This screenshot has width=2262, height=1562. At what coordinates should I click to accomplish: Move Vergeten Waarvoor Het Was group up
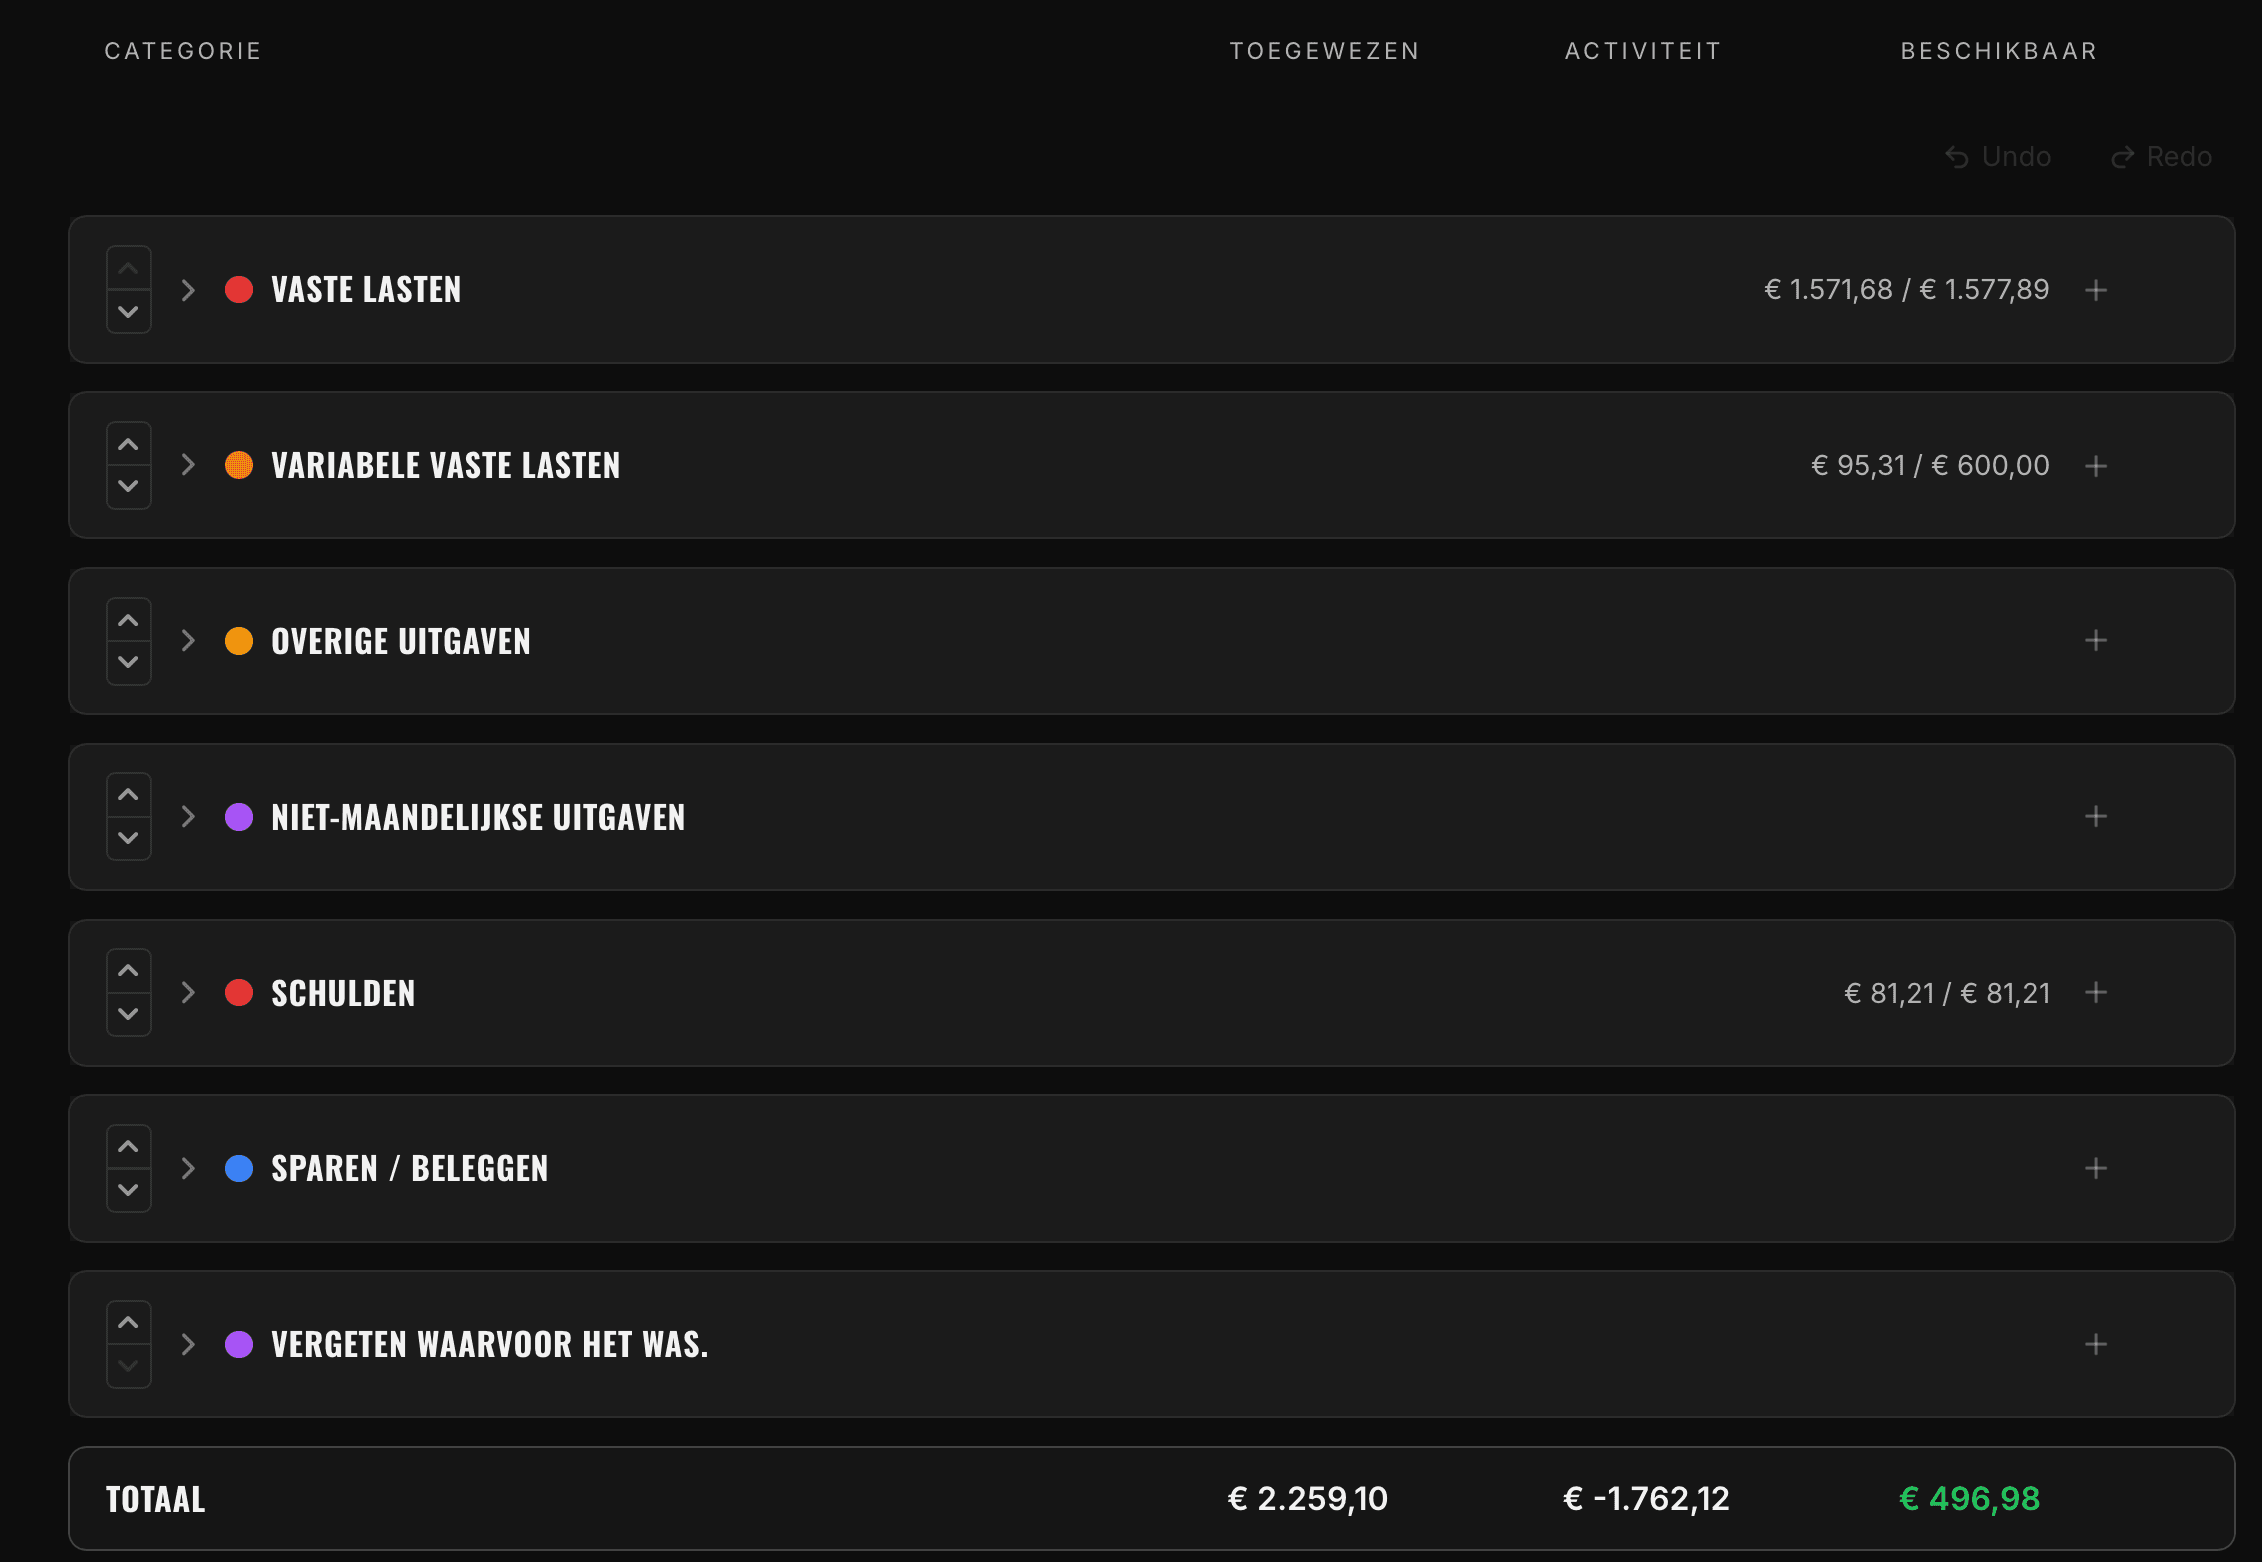[x=128, y=1323]
